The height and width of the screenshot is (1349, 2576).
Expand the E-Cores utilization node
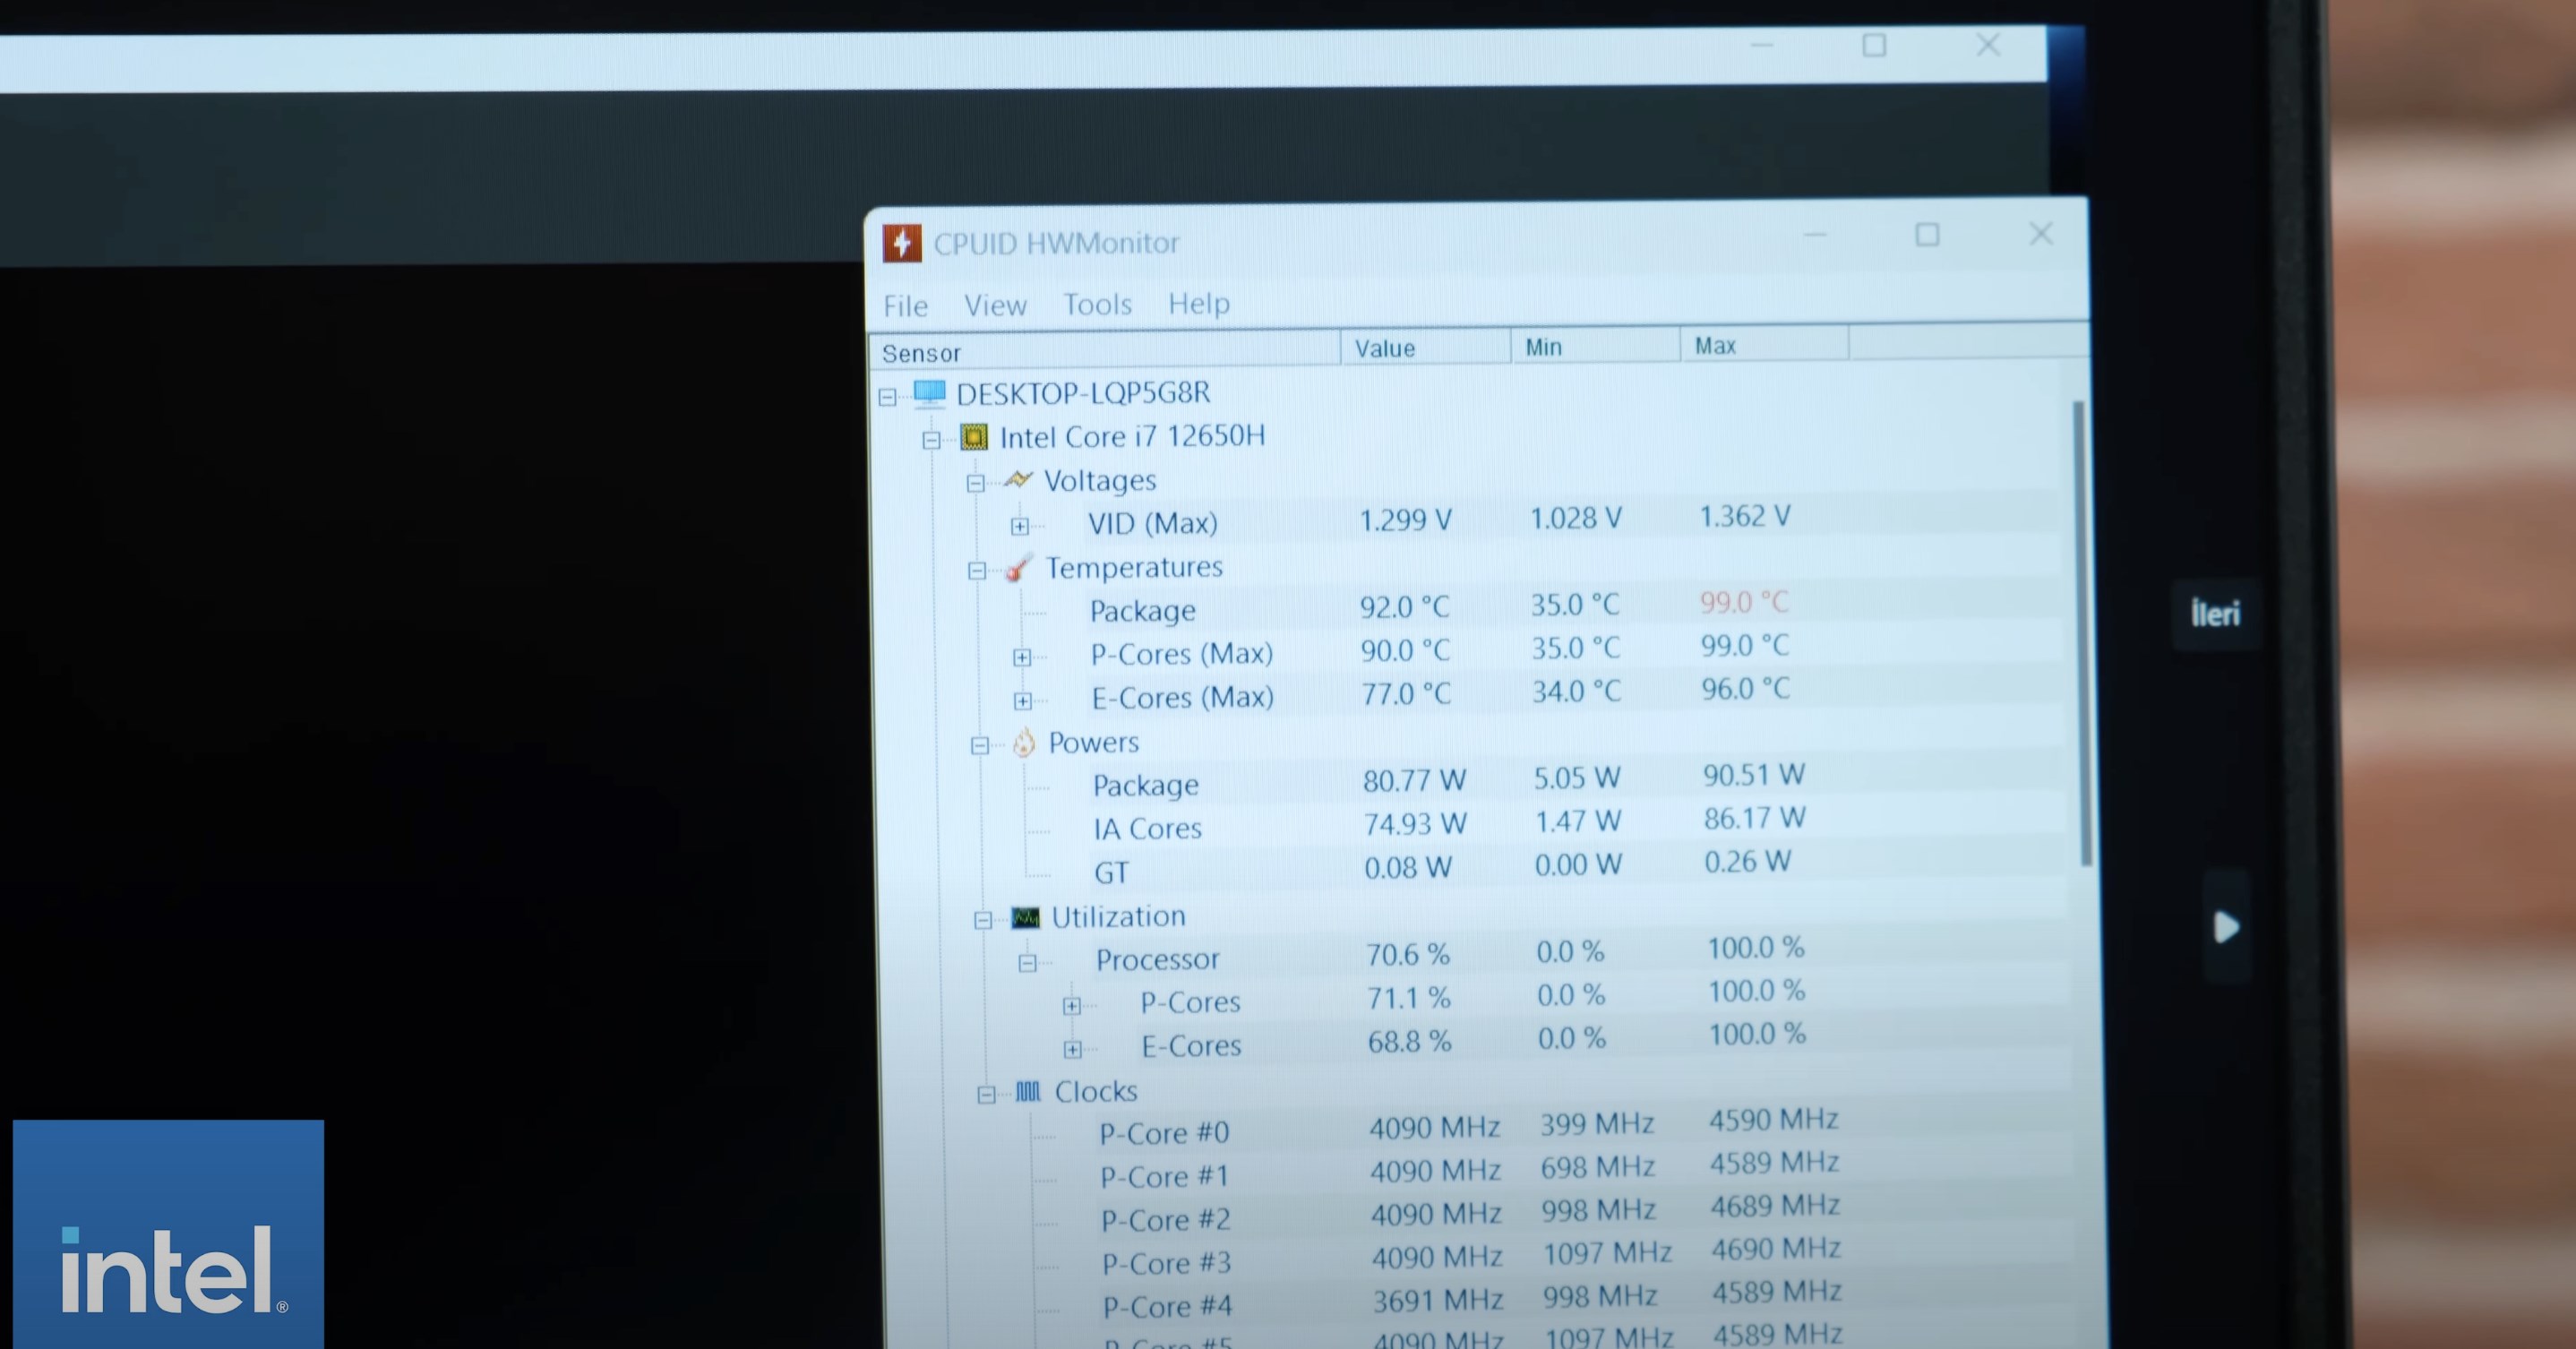tap(1072, 1050)
